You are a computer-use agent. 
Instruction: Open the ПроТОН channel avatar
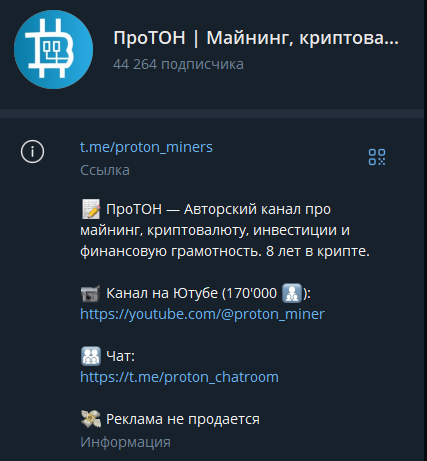(x=53, y=49)
